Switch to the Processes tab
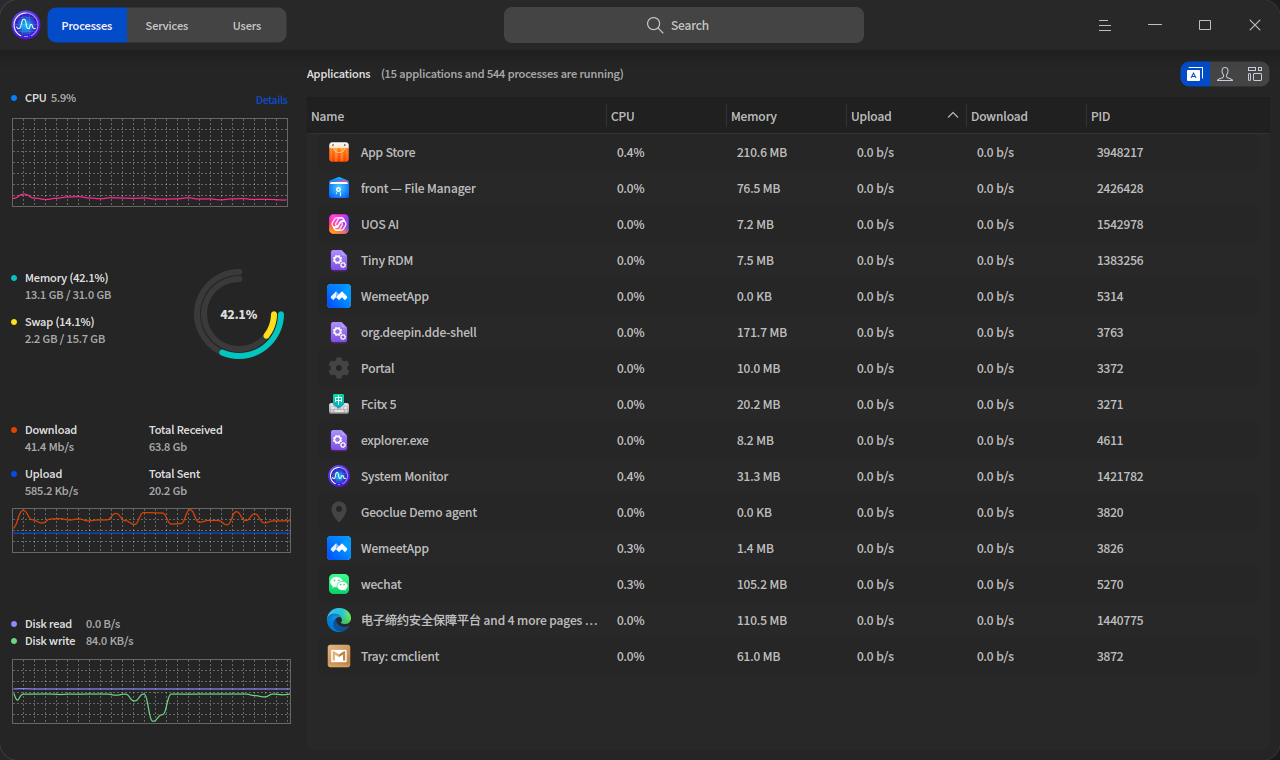1280x760 pixels. click(87, 25)
